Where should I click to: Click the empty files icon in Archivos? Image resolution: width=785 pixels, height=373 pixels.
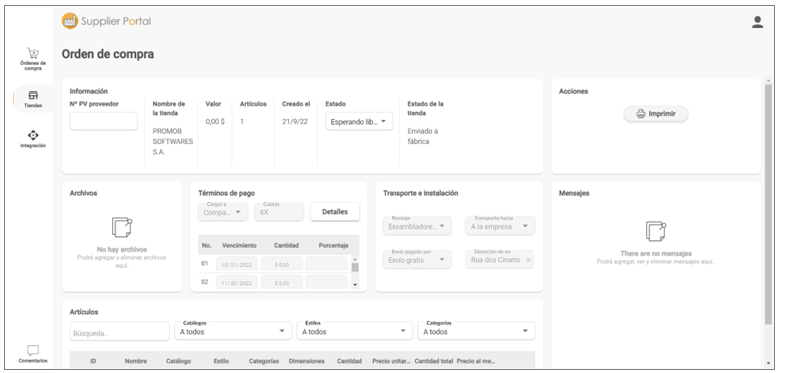point(122,228)
